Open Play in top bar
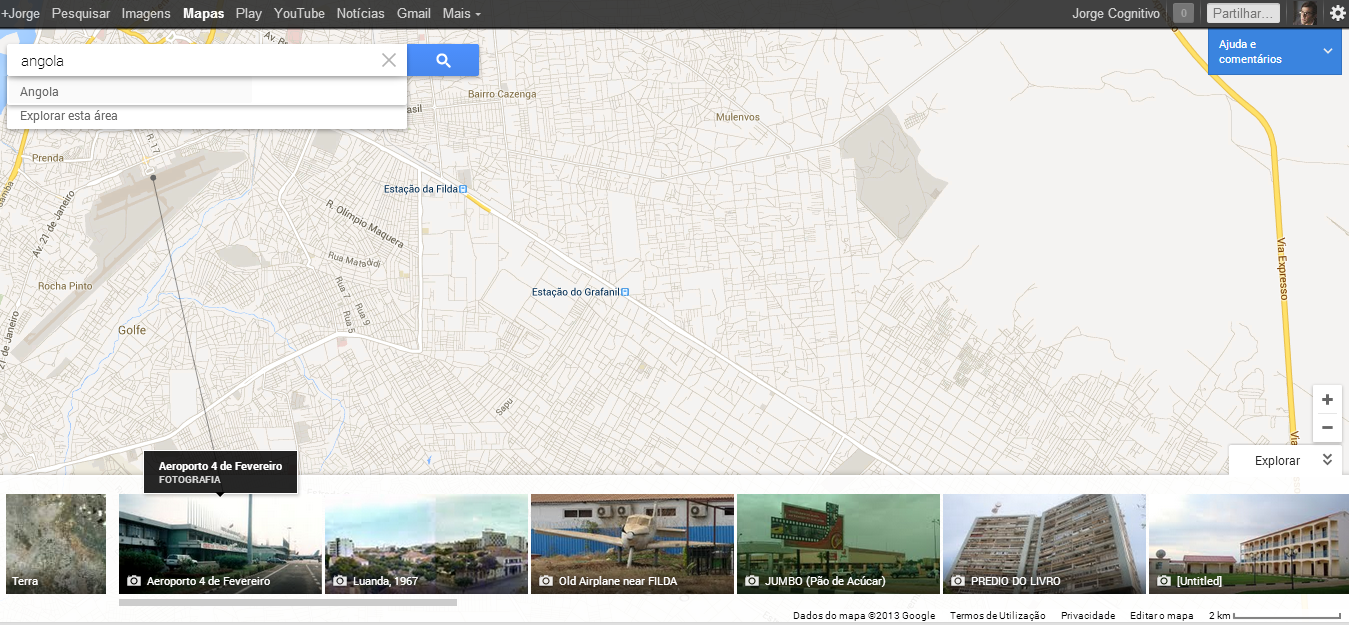This screenshot has height=625, width=1349. [249, 13]
